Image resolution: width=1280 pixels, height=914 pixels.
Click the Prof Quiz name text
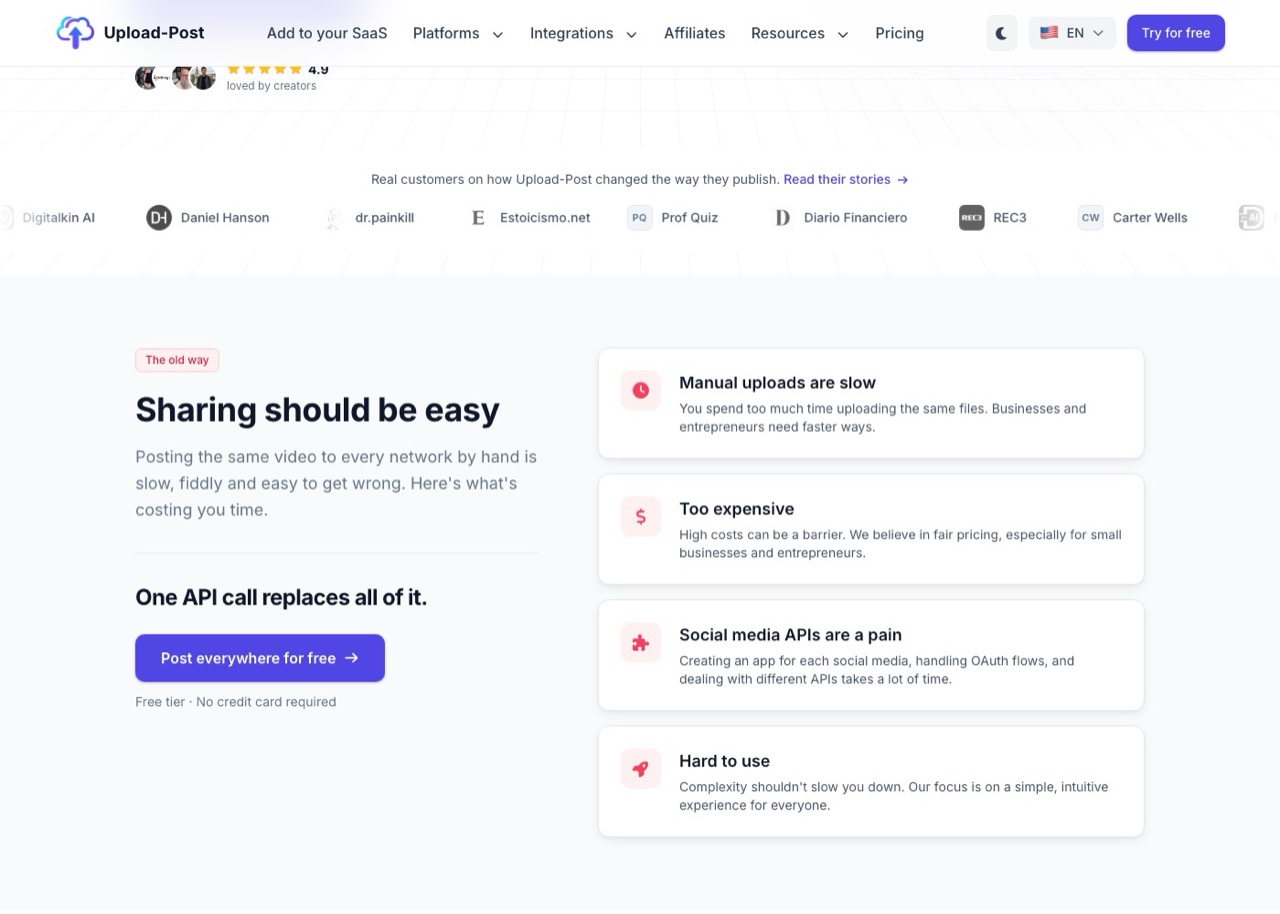[x=690, y=217]
